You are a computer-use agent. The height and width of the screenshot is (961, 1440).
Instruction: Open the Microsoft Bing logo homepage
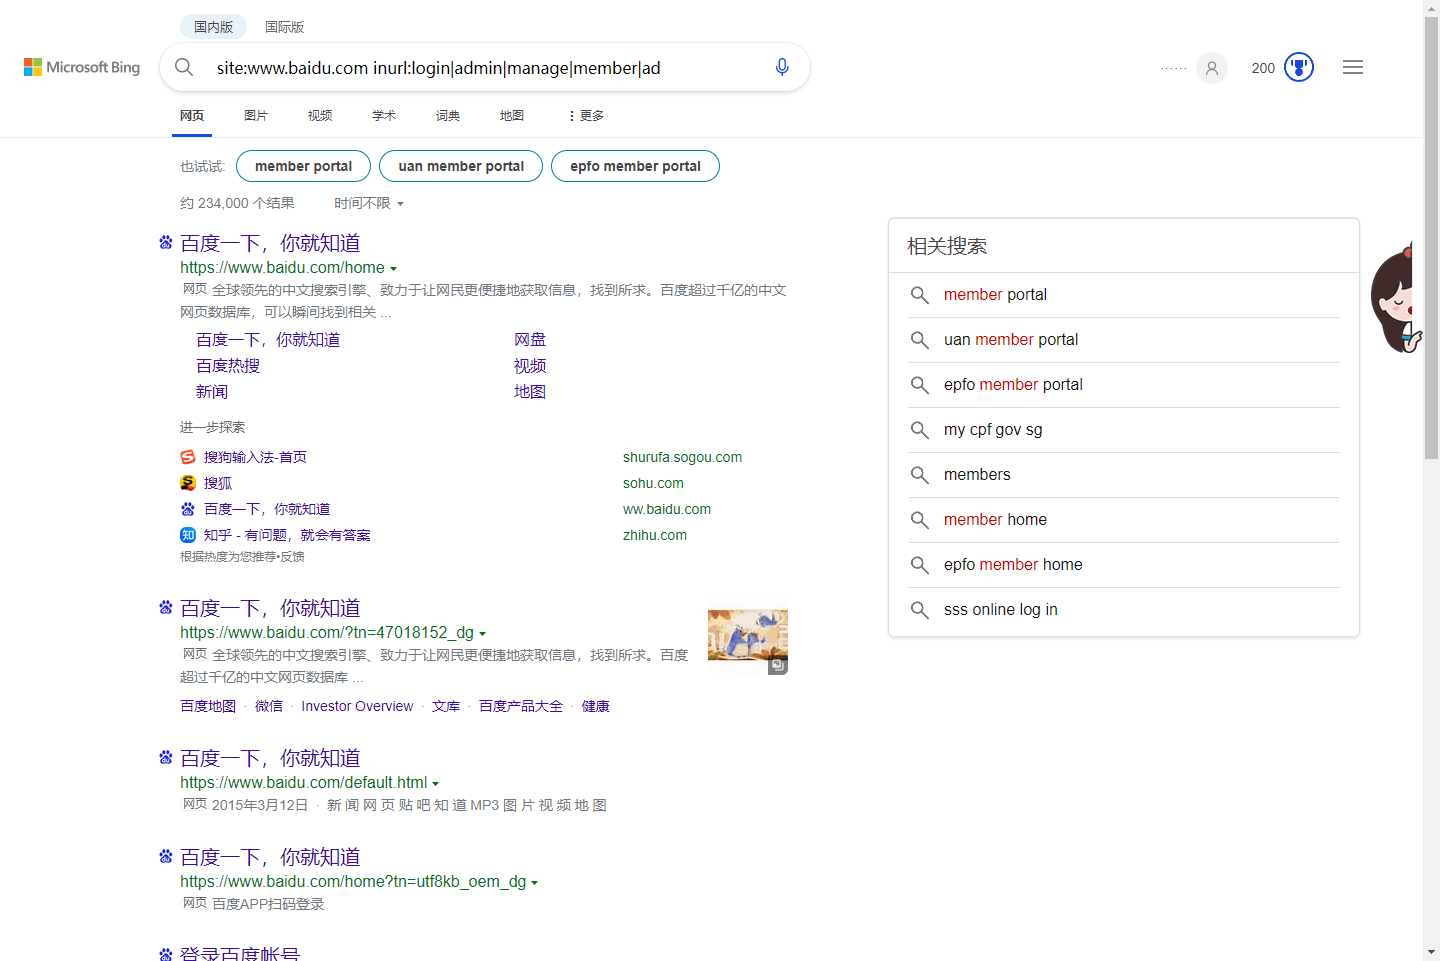pos(82,67)
